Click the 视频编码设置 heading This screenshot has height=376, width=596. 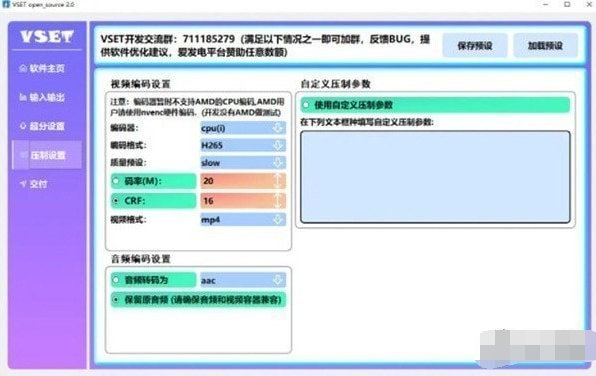click(x=140, y=84)
